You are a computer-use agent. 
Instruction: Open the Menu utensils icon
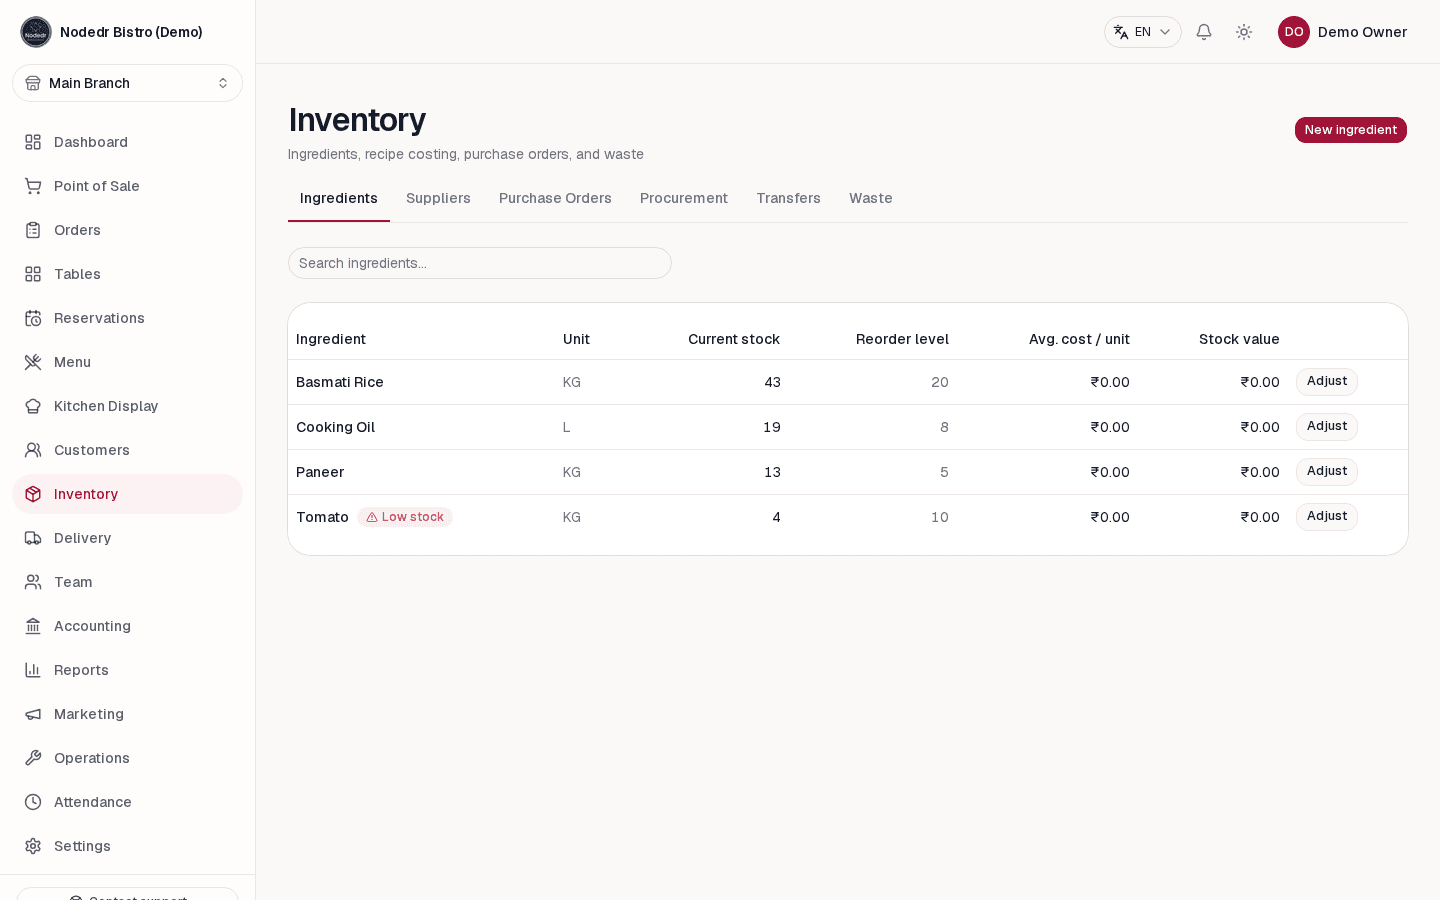33,362
